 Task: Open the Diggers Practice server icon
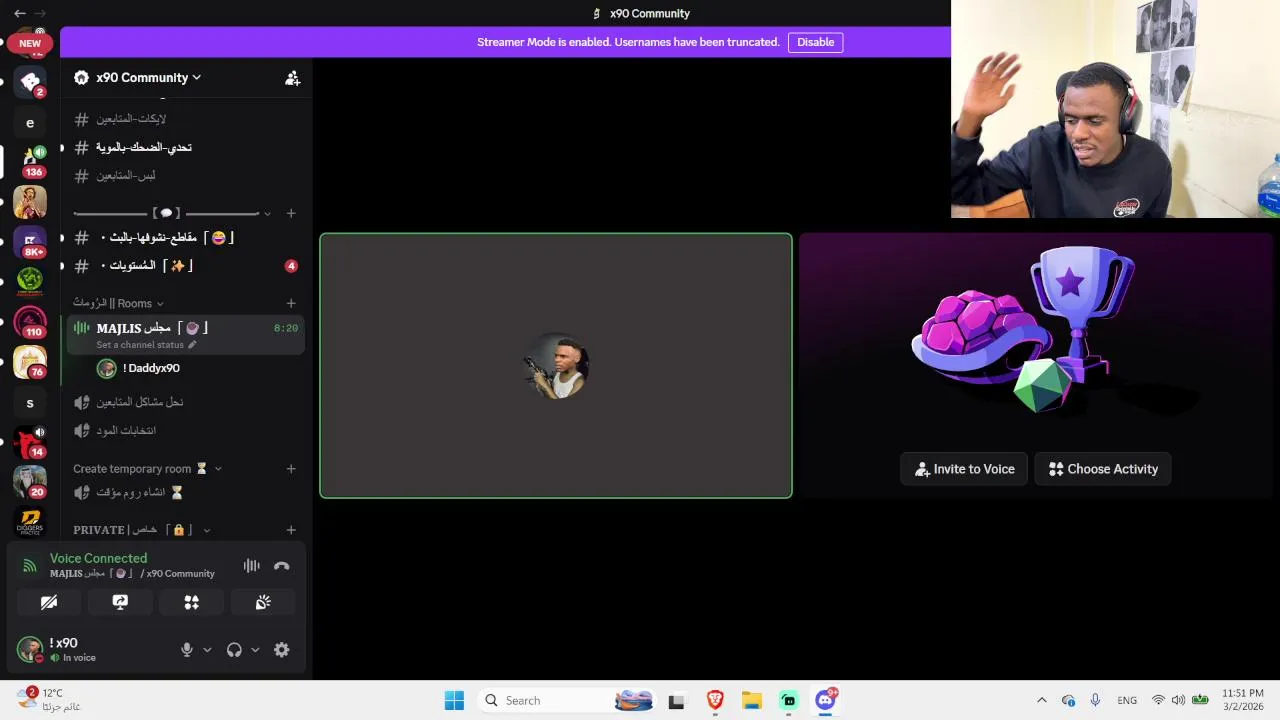point(30,521)
